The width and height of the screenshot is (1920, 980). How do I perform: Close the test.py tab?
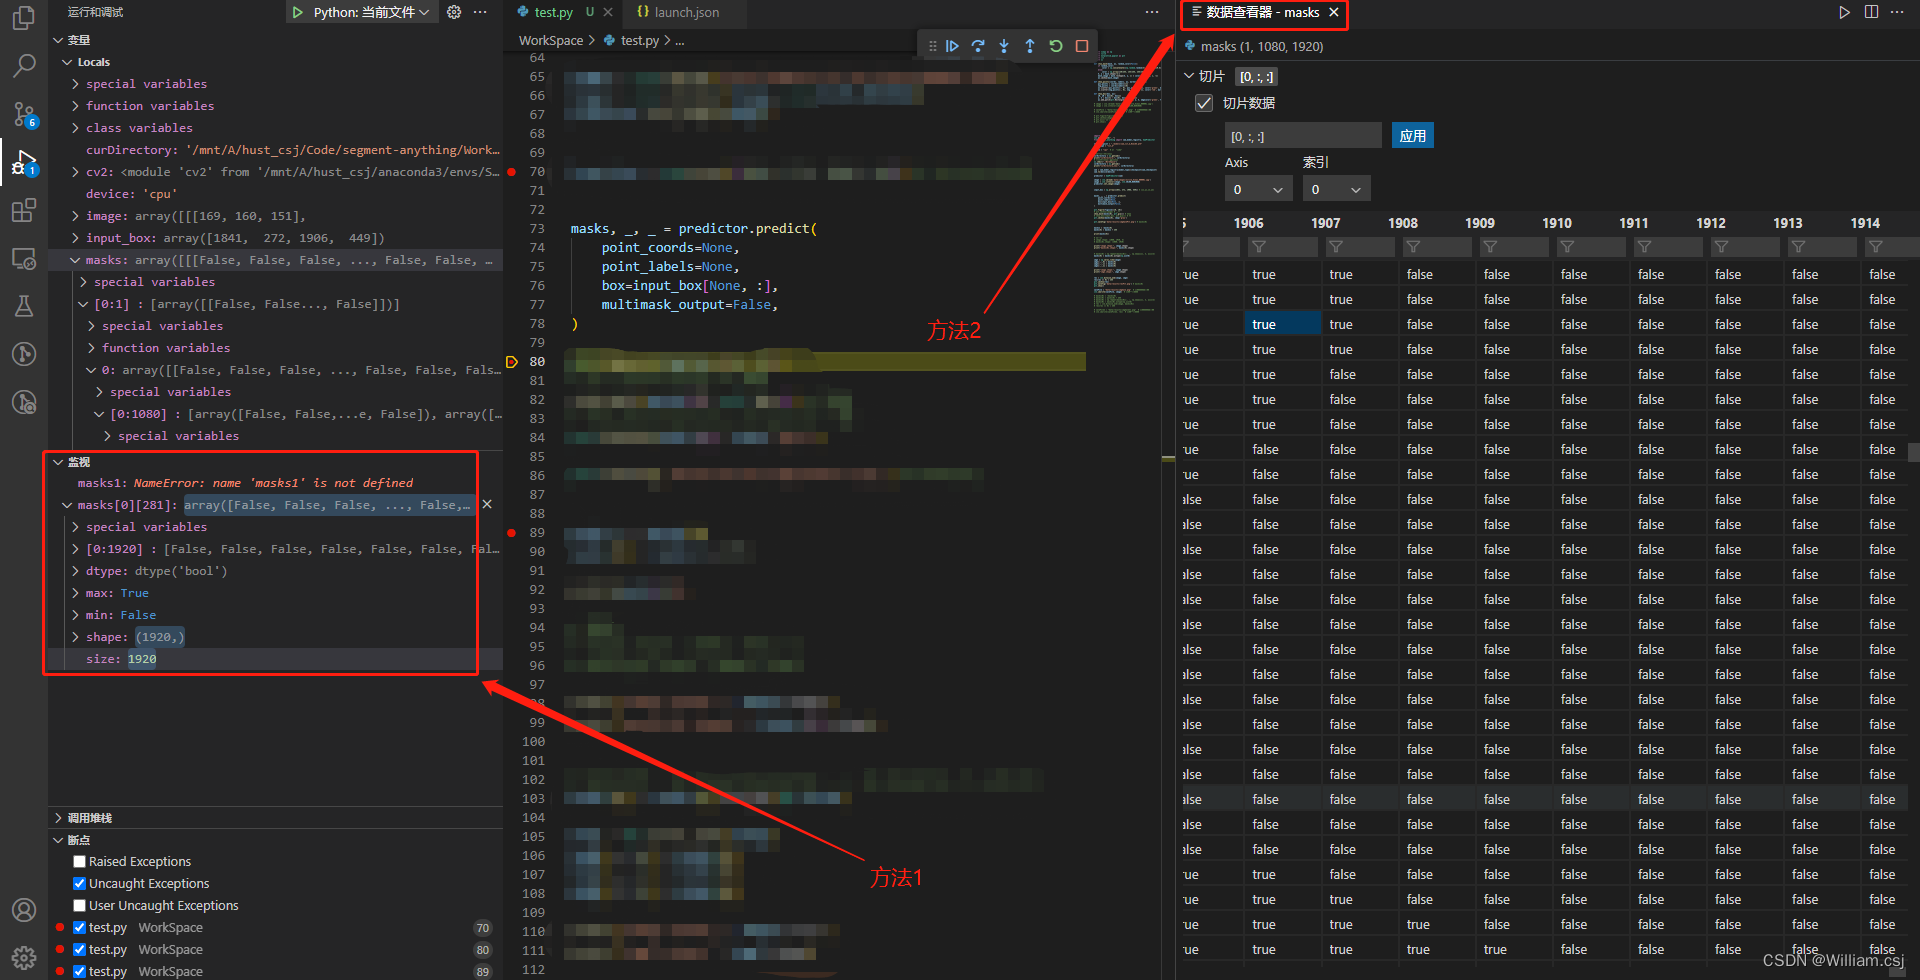click(608, 12)
